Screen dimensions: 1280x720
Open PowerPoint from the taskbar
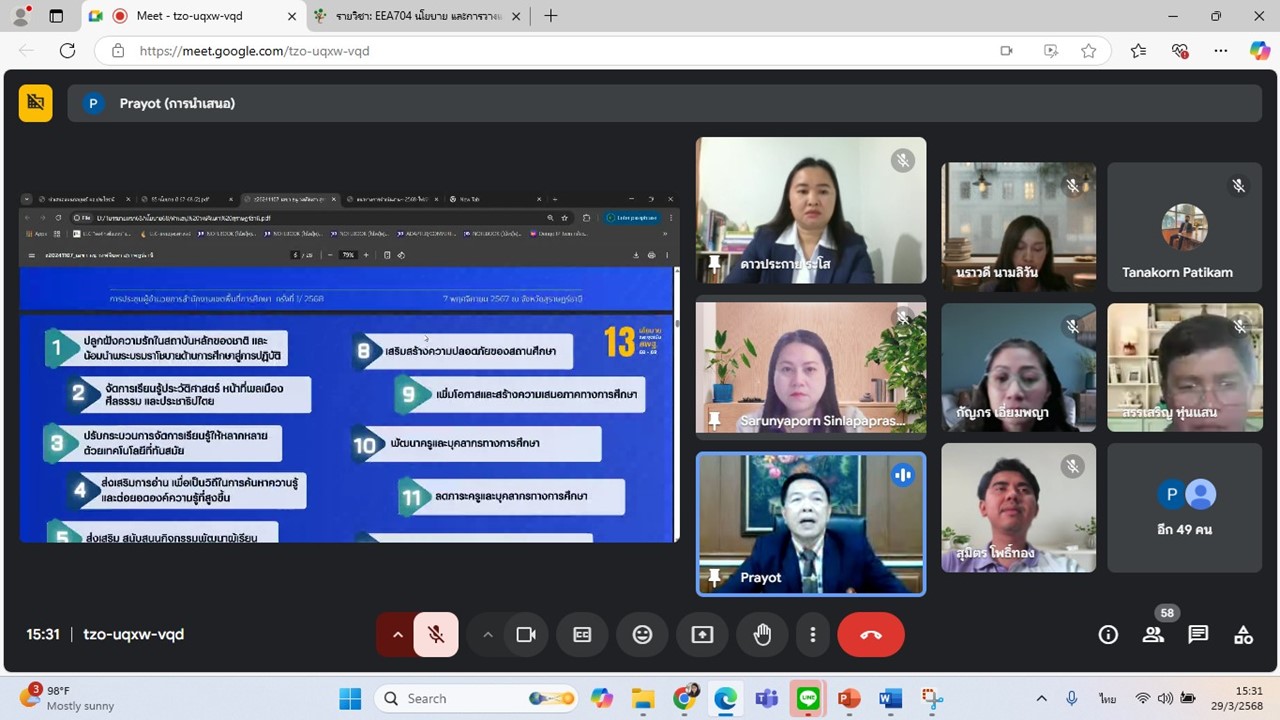(x=849, y=698)
